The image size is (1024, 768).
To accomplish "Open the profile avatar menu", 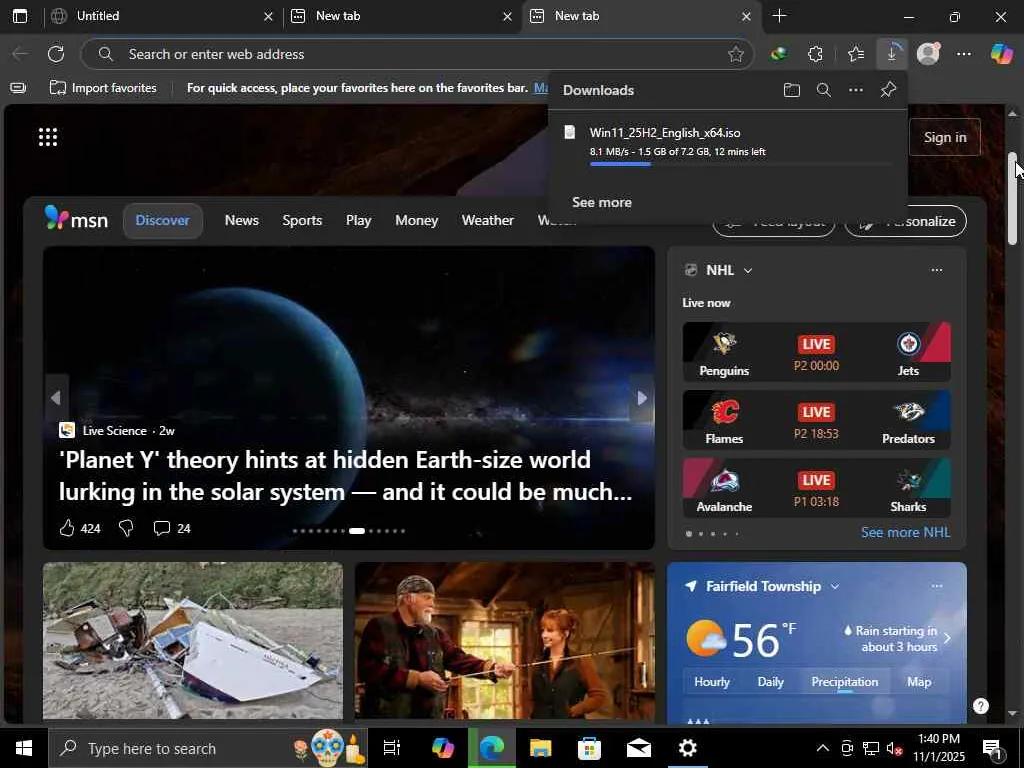I will pyautogui.click(x=928, y=54).
